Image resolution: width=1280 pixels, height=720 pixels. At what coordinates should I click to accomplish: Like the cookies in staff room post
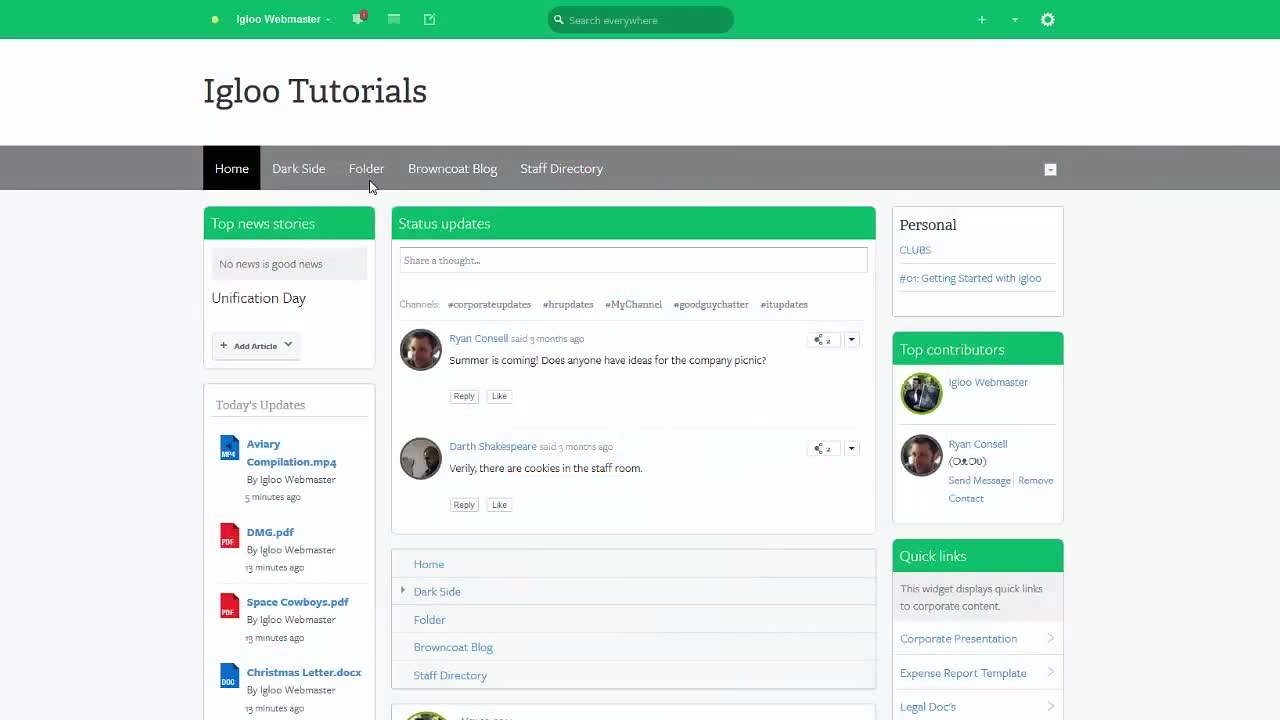point(499,505)
